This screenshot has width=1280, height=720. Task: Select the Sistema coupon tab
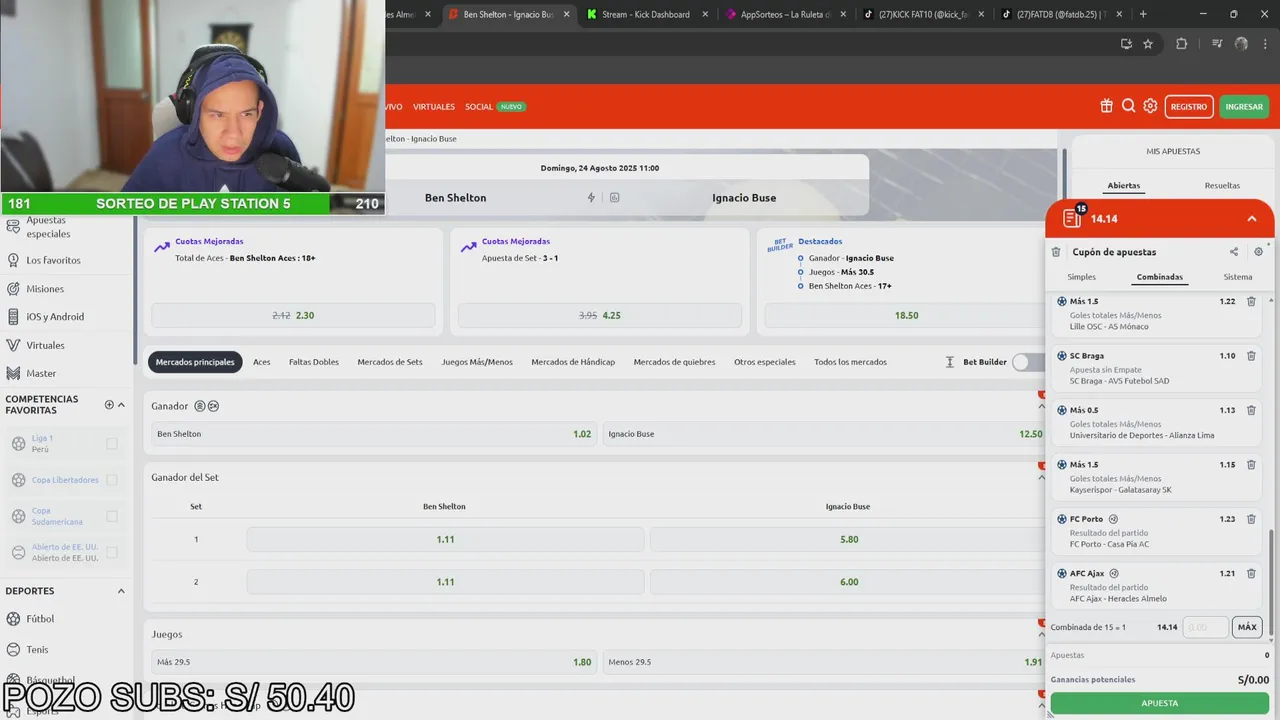pos(1237,277)
